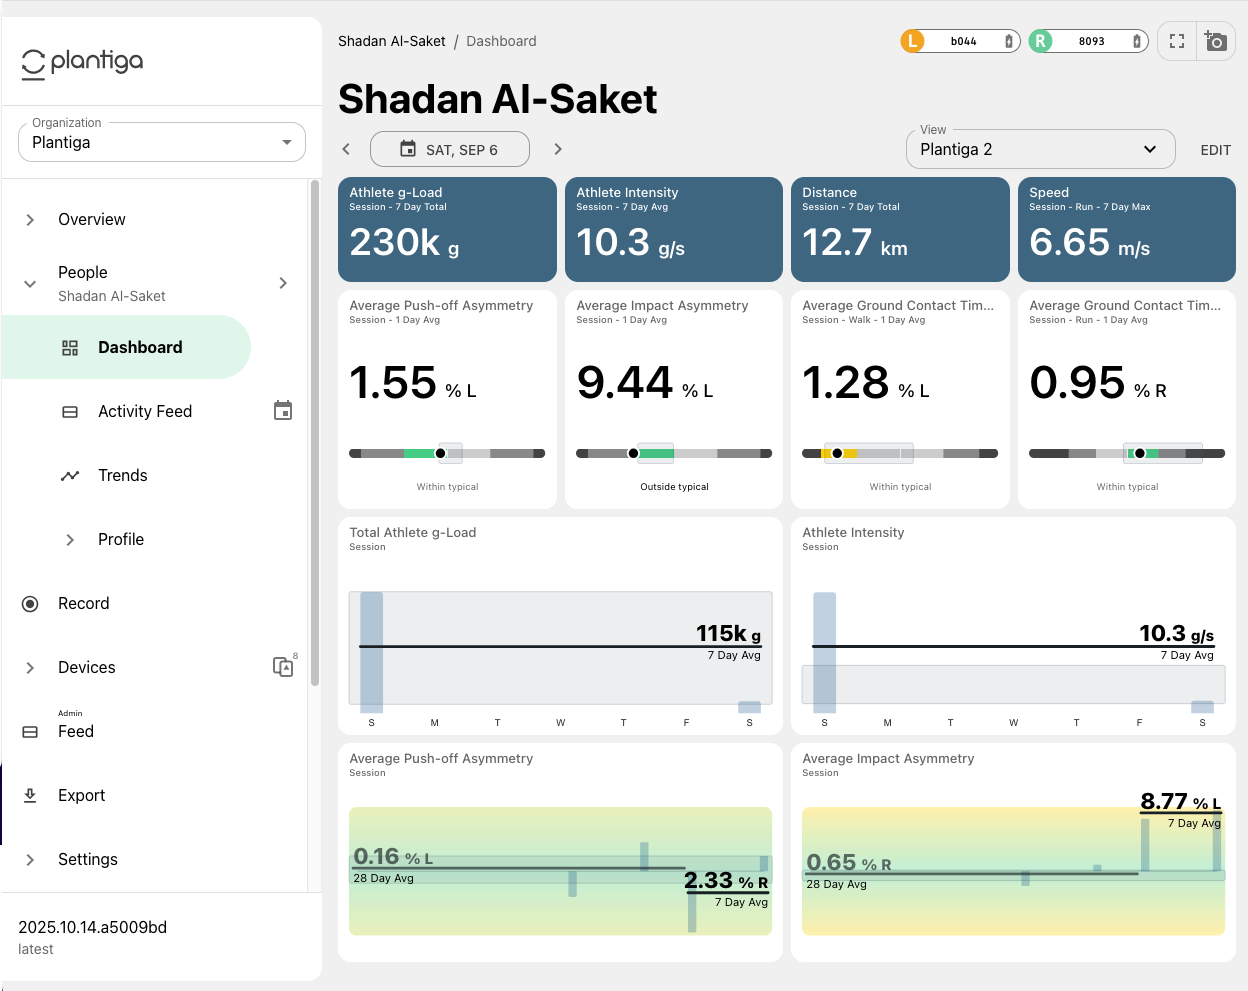This screenshot has width=1248, height=991.
Task: Click the EDIT button
Action: click(x=1216, y=150)
